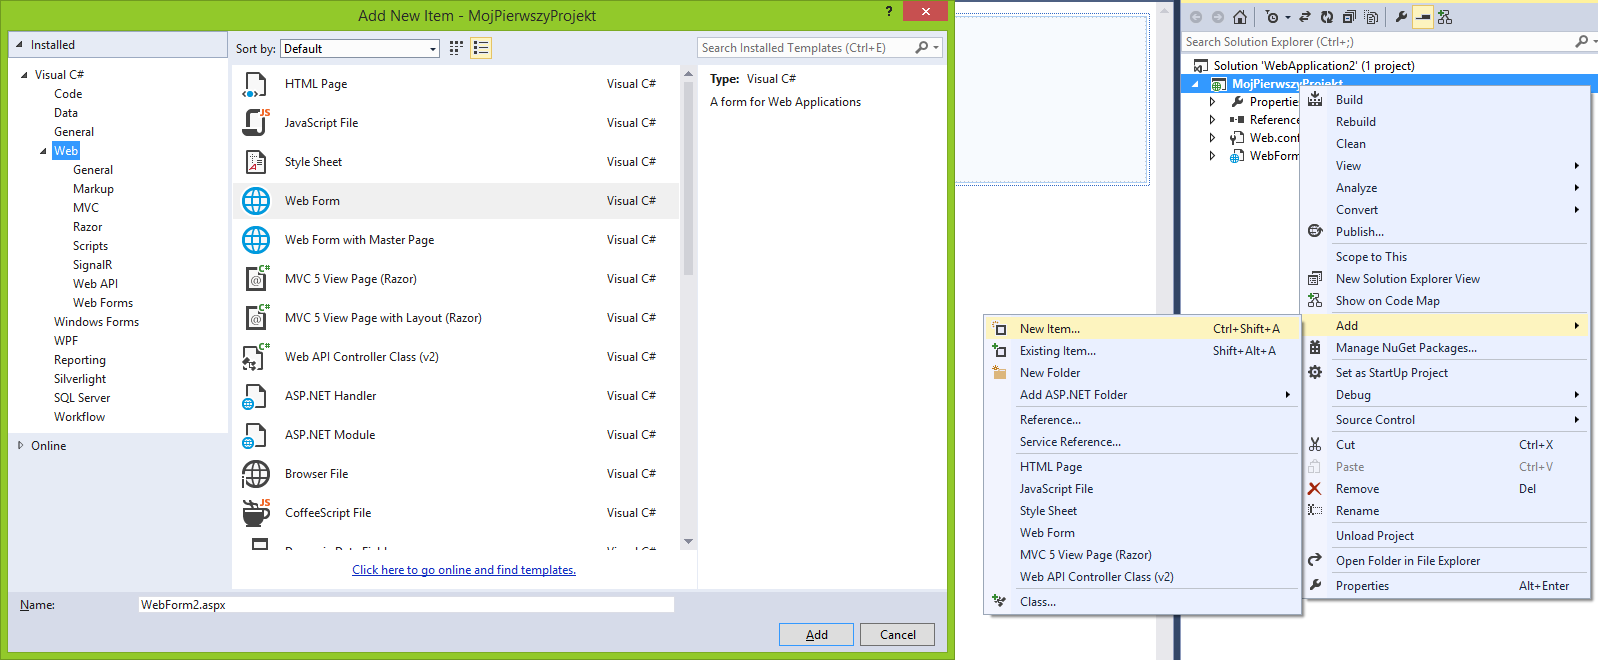Collapse the Visual C# tree node
The height and width of the screenshot is (660, 1598).
24,75
